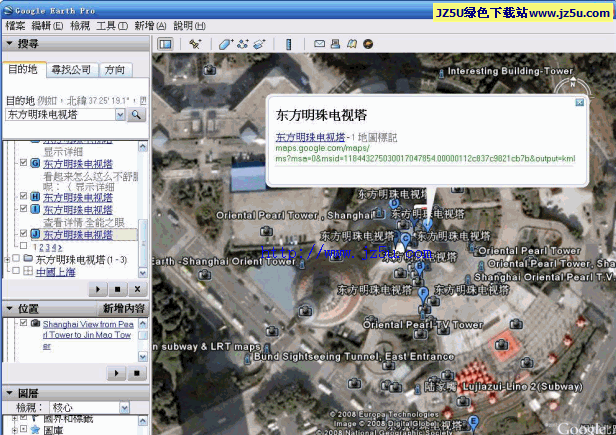The image size is (616, 435).
Task: Check the 中國上海 result checkbox
Action: [16, 271]
